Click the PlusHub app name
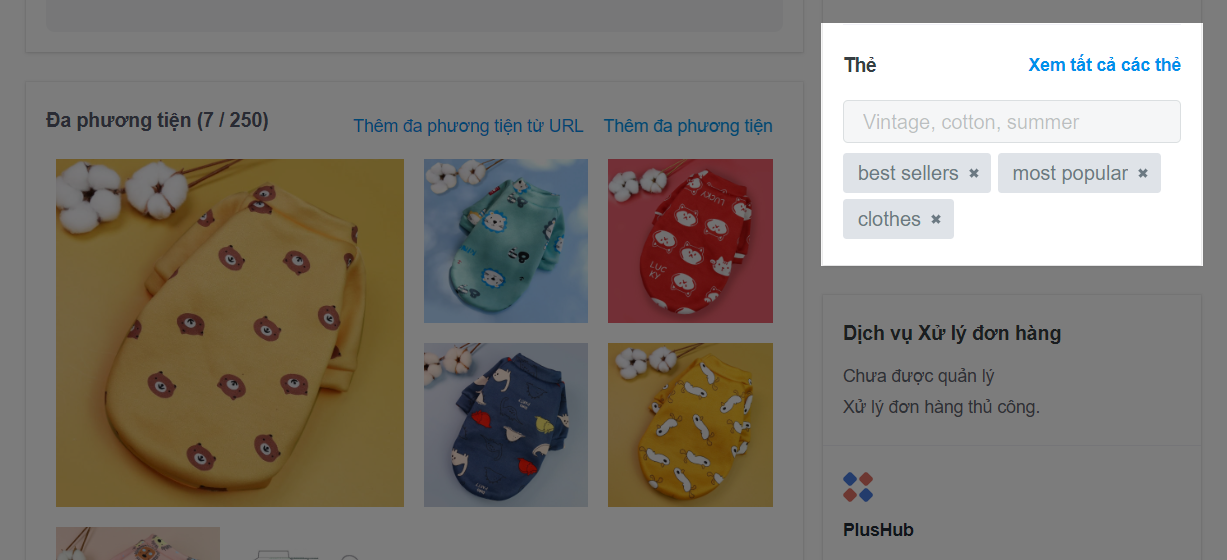 (878, 530)
